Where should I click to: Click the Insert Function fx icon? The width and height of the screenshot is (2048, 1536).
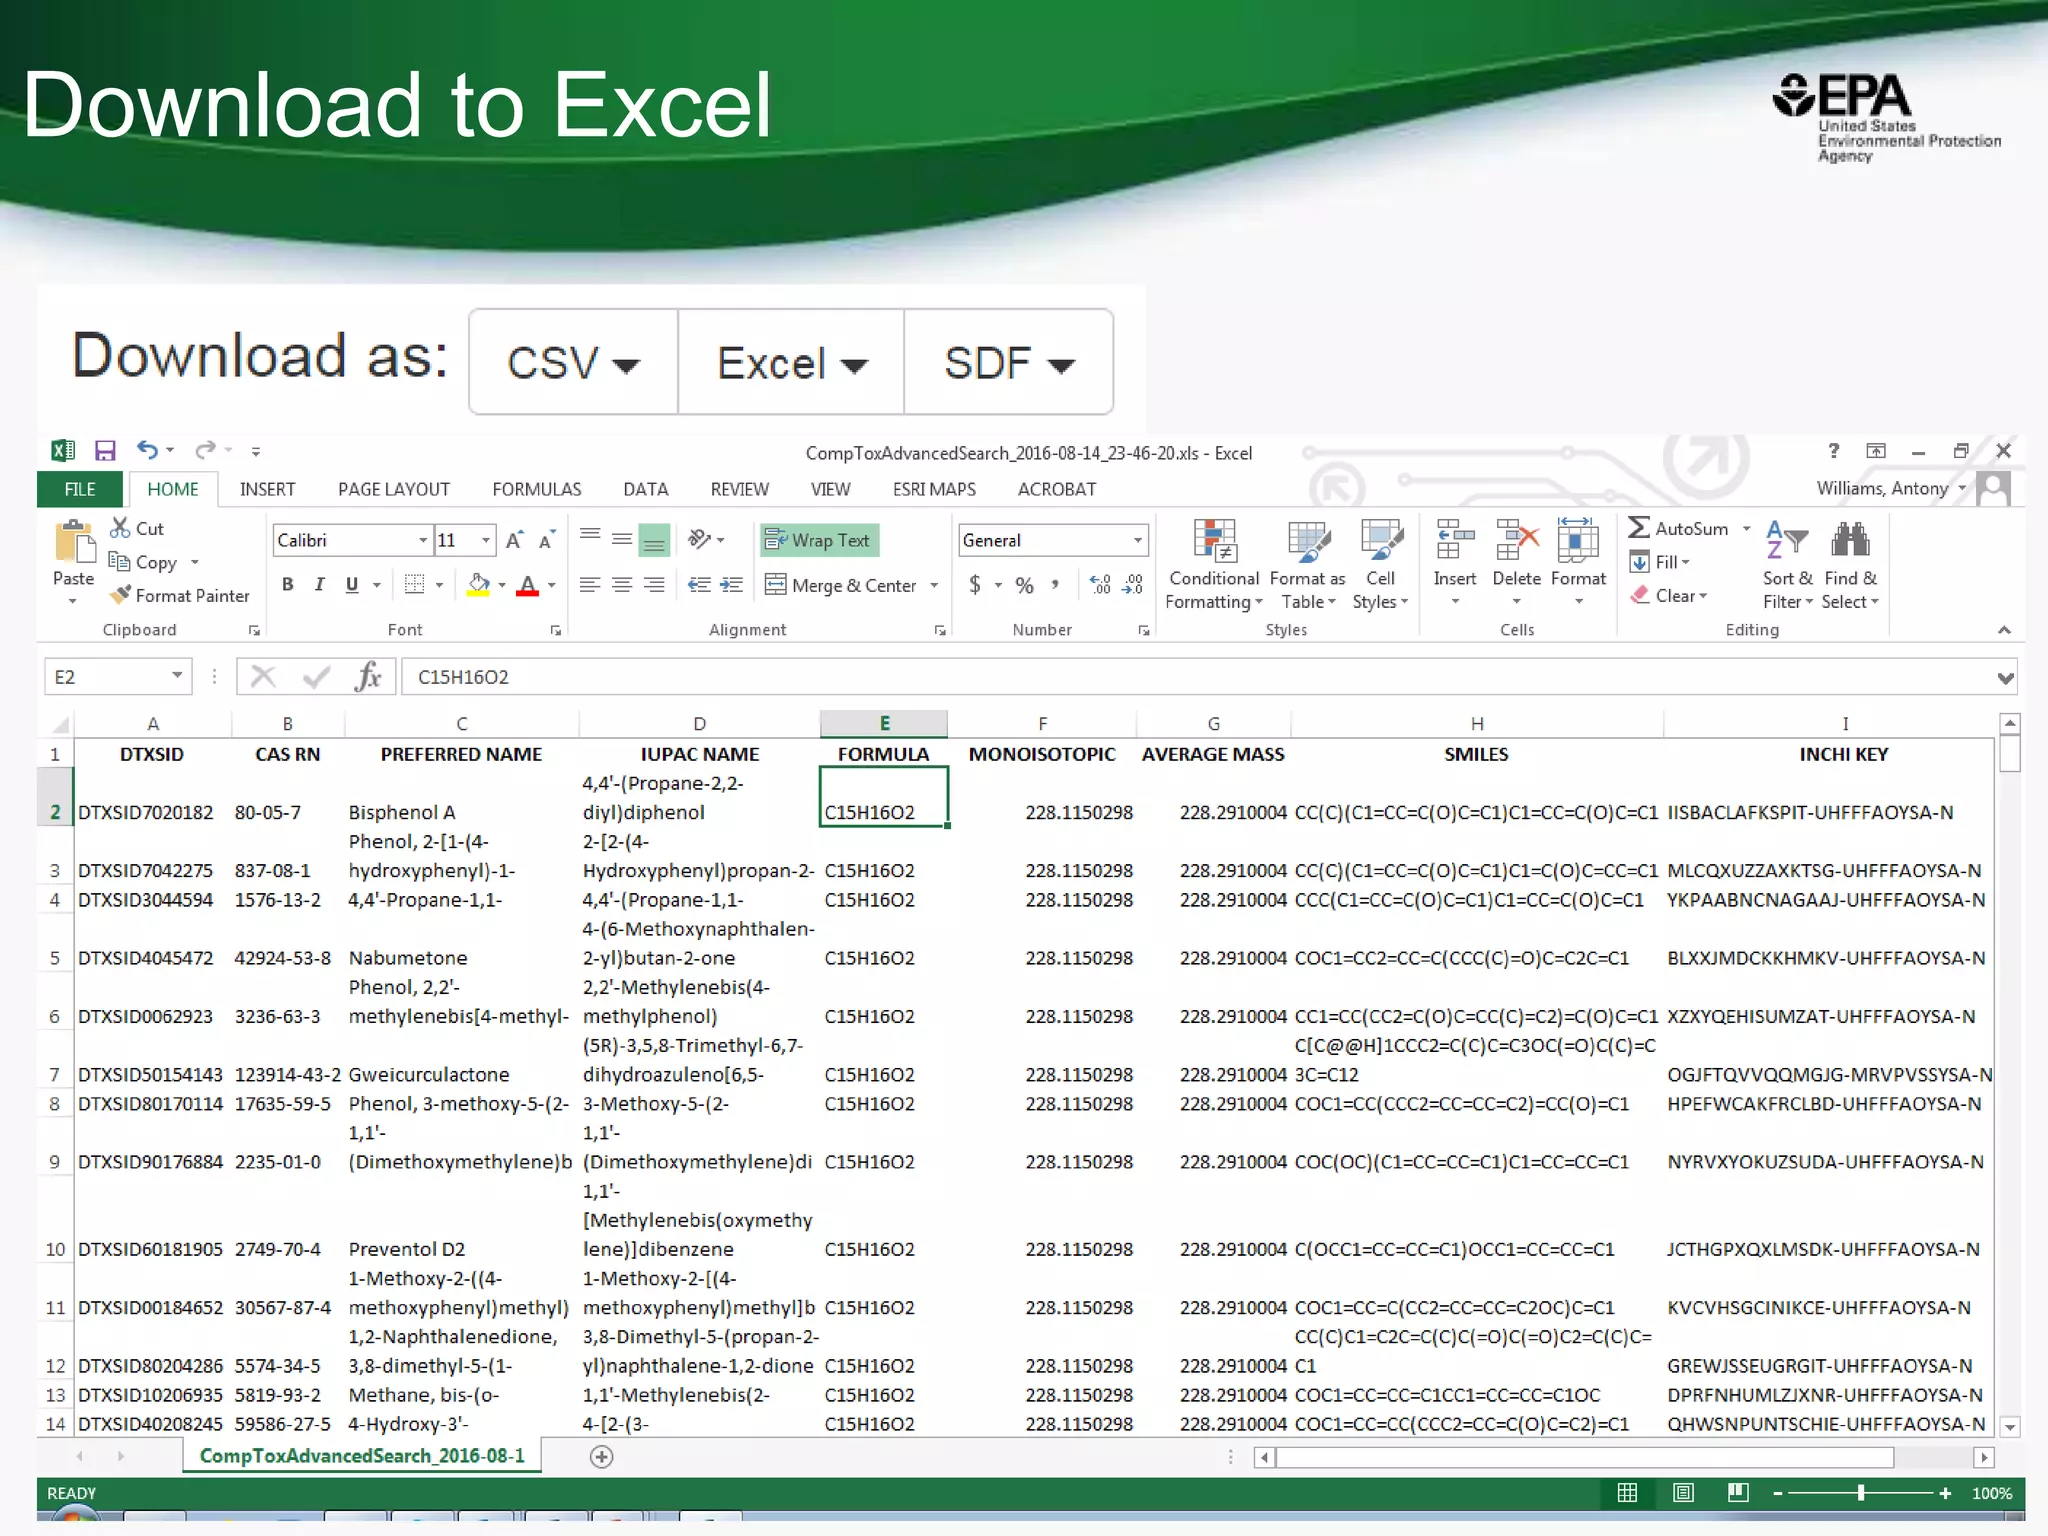point(367,677)
